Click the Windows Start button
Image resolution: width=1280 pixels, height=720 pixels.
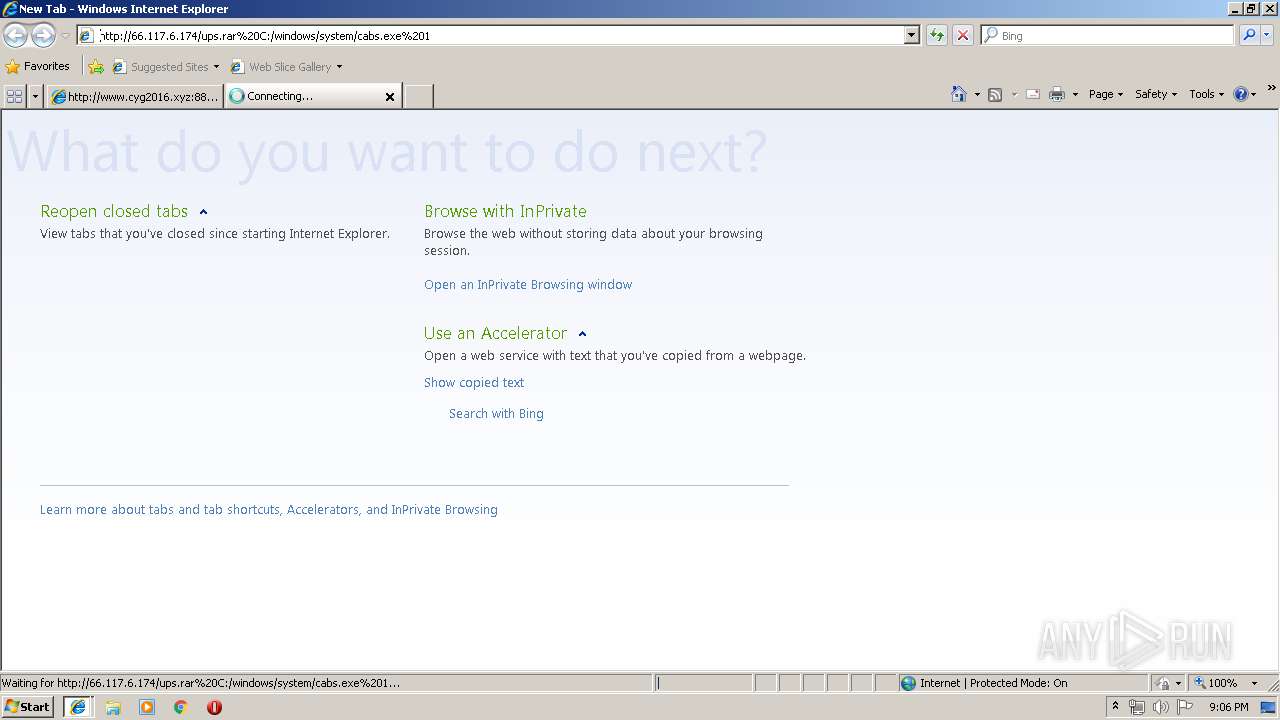(27, 707)
